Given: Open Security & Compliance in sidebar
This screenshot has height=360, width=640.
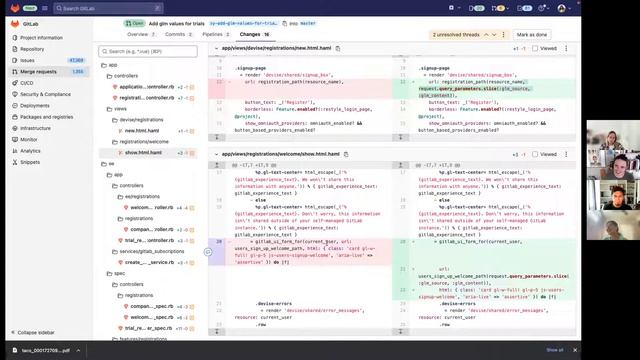Looking at the screenshot, I should coord(45,94).
